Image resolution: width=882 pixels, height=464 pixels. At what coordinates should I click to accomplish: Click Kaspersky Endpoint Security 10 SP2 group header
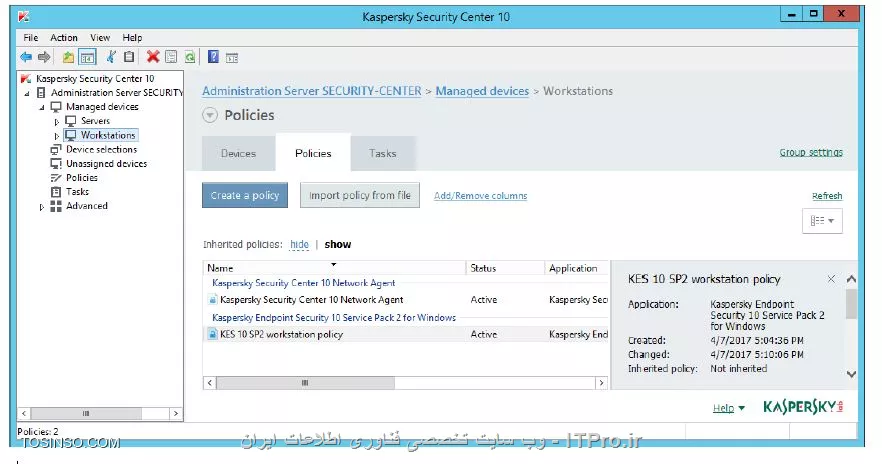tap(334, 318)
